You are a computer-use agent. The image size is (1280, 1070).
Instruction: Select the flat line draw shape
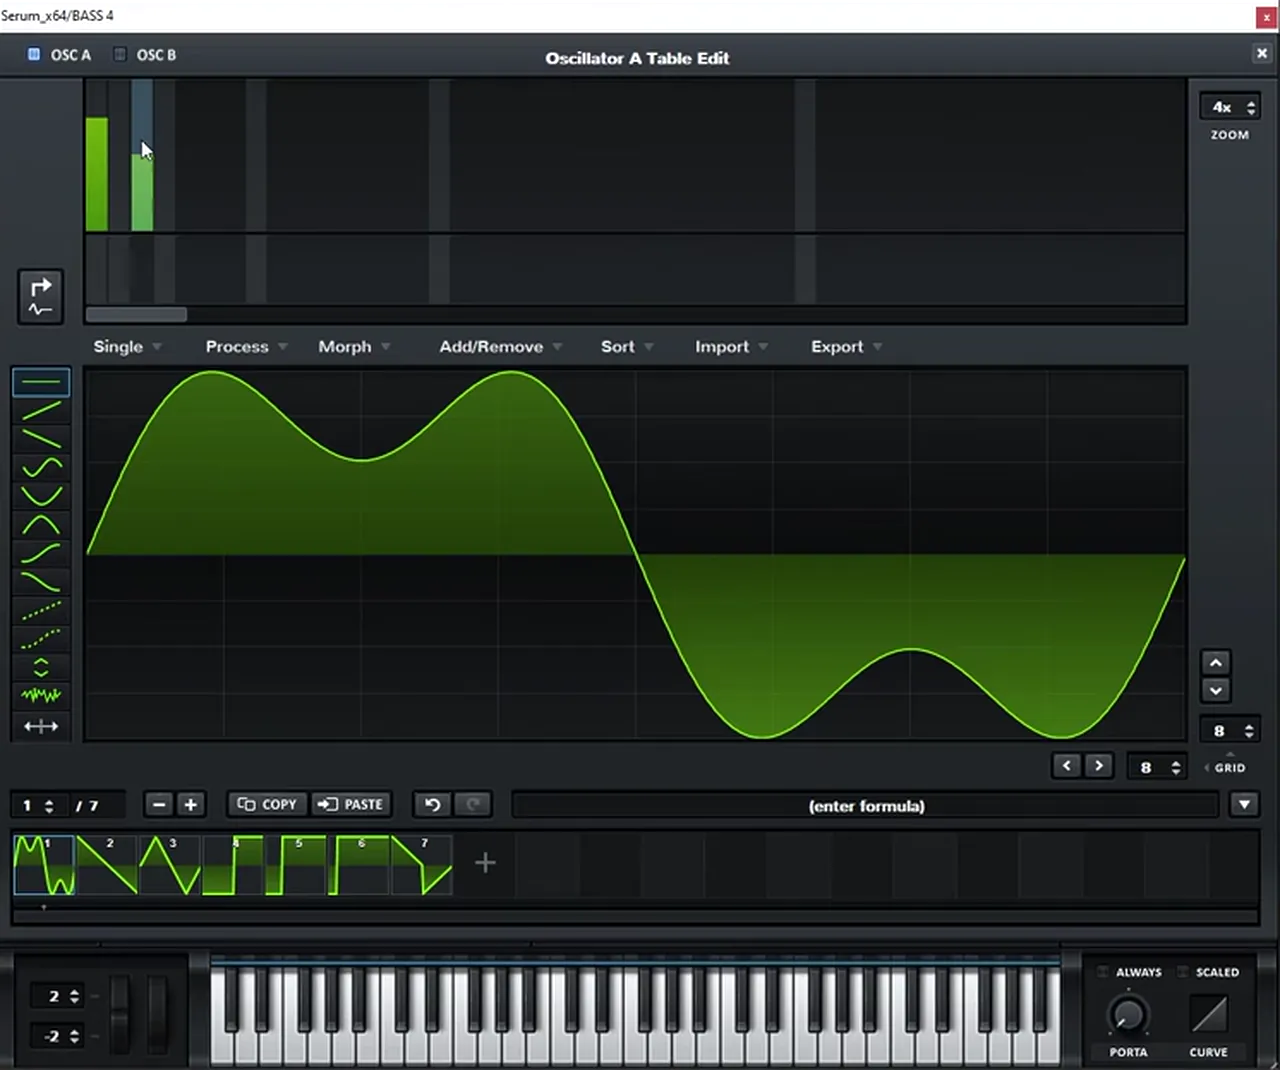41,381
